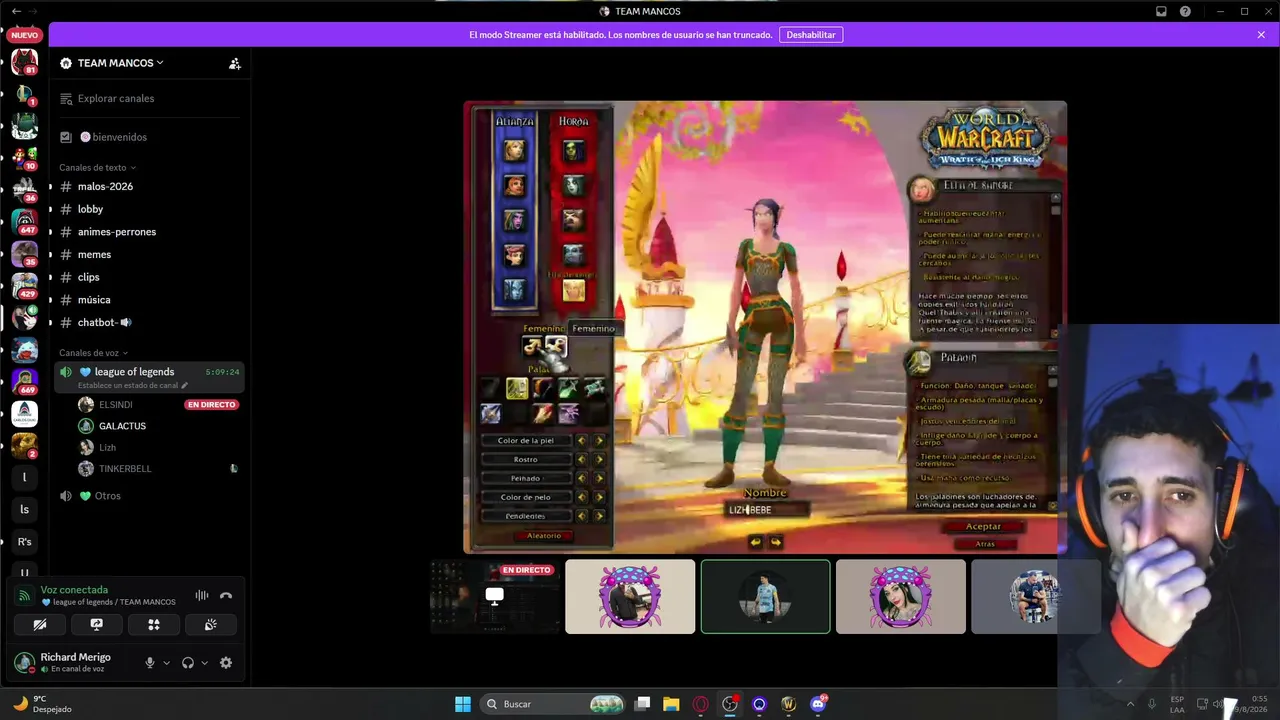The width and height of the screenshot is (1280, 720).
Task: Open noise suppression options next to Voz conectada
Action: pos(202,595)
